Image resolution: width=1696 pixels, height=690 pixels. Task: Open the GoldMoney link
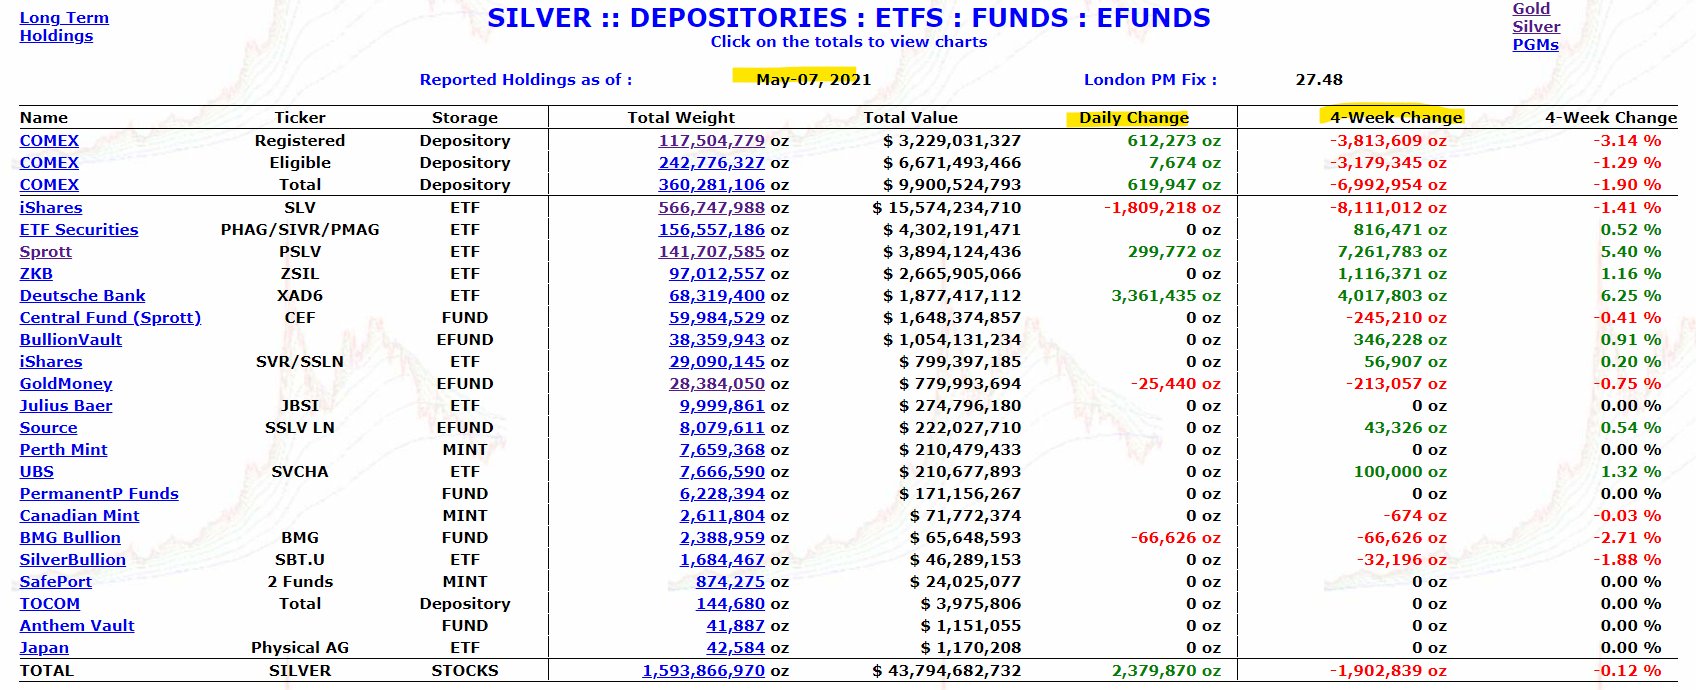(66, 384)
